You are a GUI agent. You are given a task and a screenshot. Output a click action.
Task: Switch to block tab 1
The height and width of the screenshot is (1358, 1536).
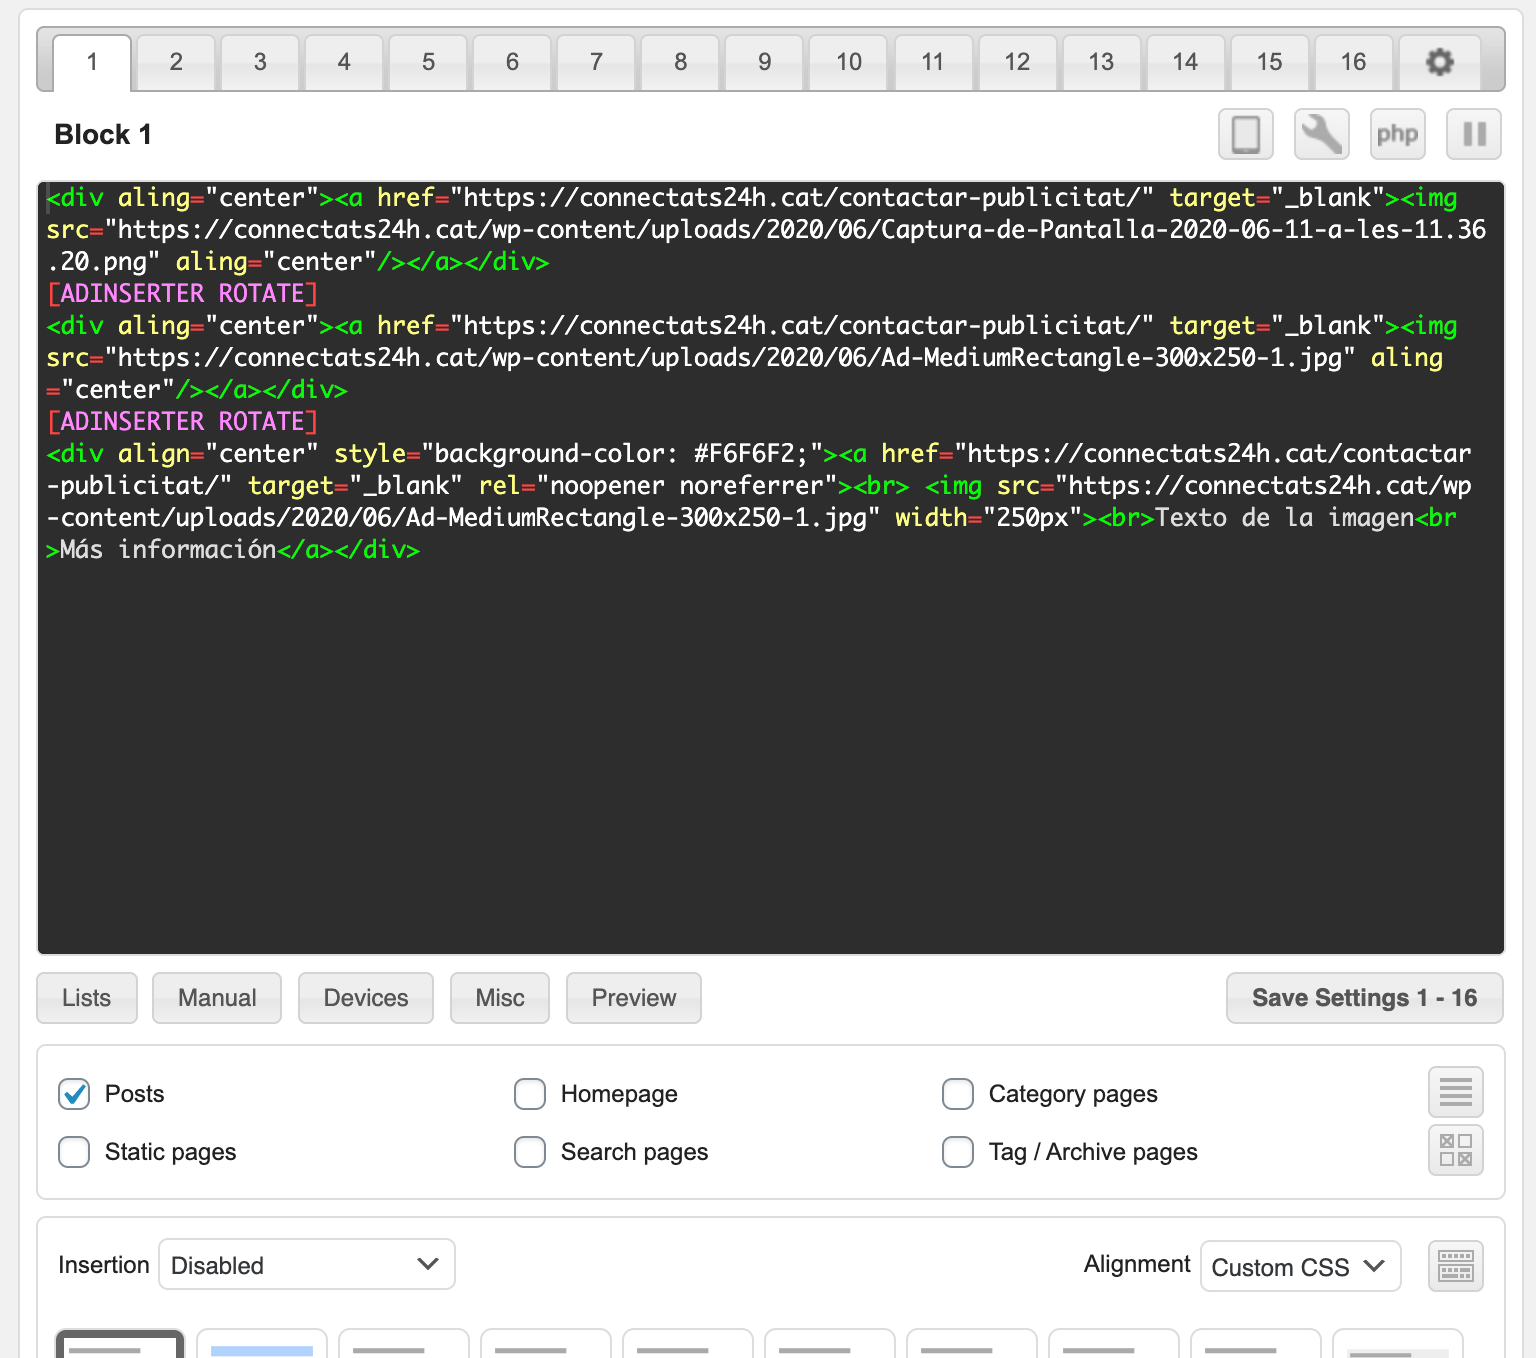click(92, 63)
